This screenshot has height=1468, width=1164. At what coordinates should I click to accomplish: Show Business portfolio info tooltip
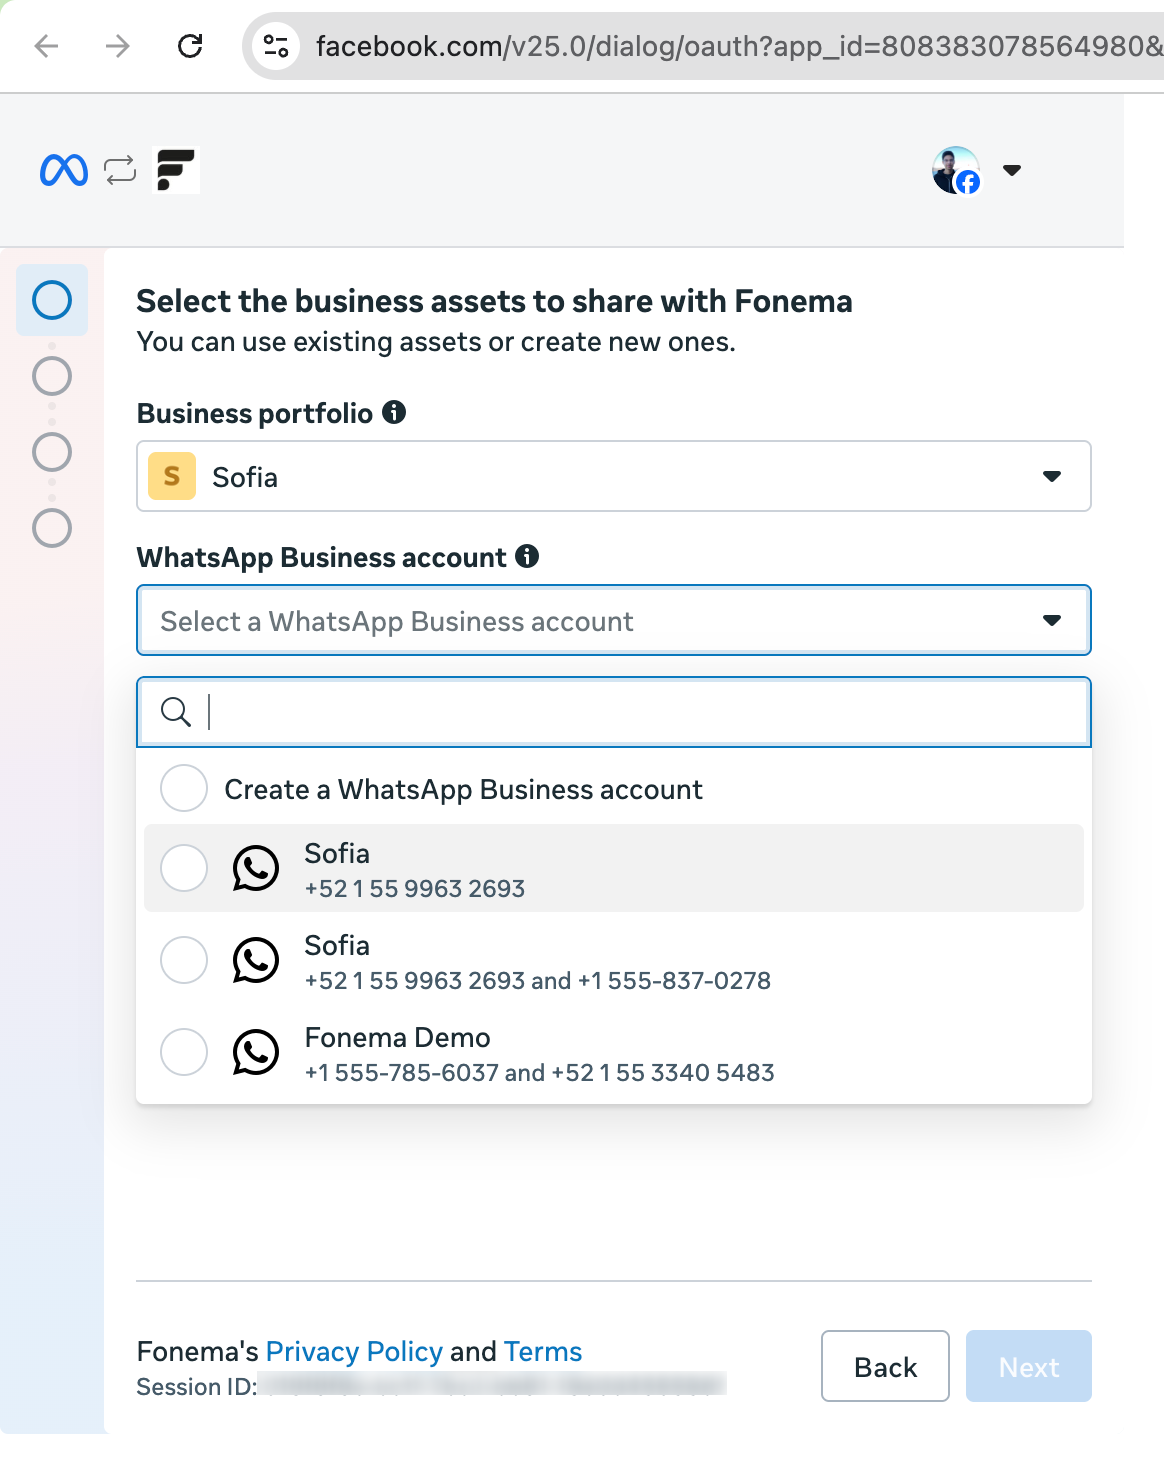coord(394,412)
